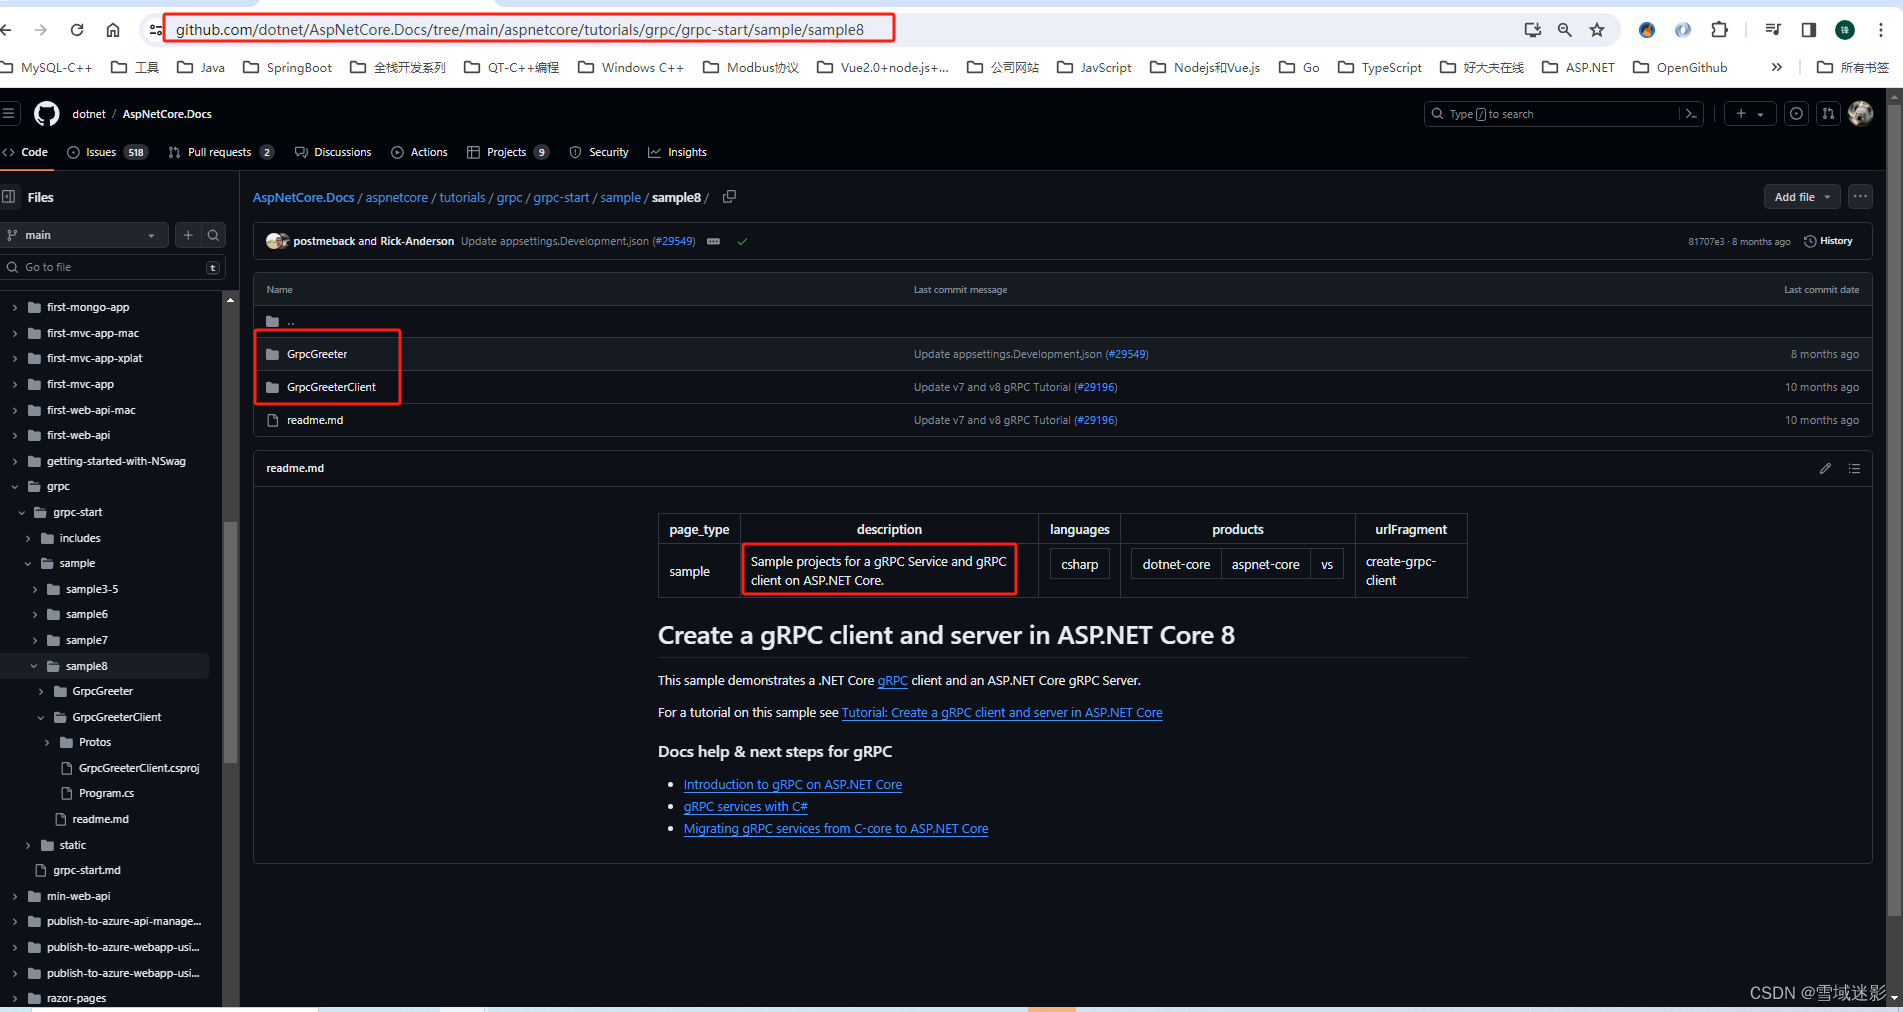Collapse the Files tree panel icon
Screen dimensions: 1903x1012
coord(9,197)
